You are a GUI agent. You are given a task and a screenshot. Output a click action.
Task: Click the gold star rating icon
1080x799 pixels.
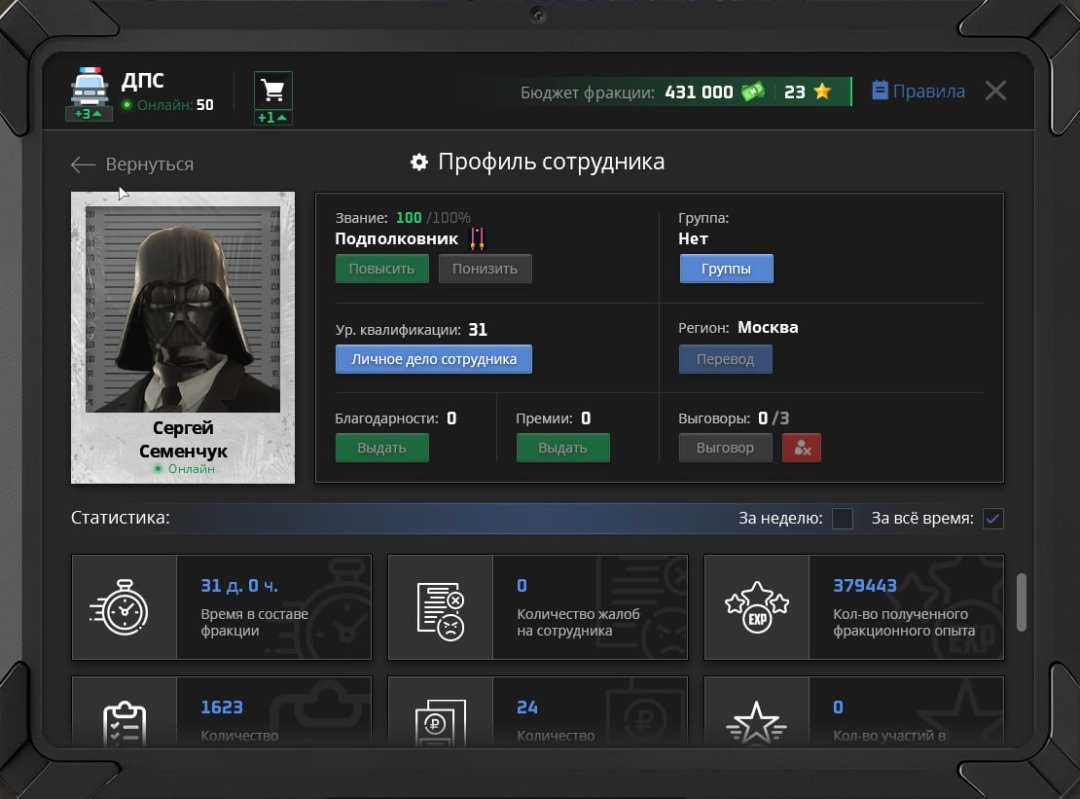point(822,92)
